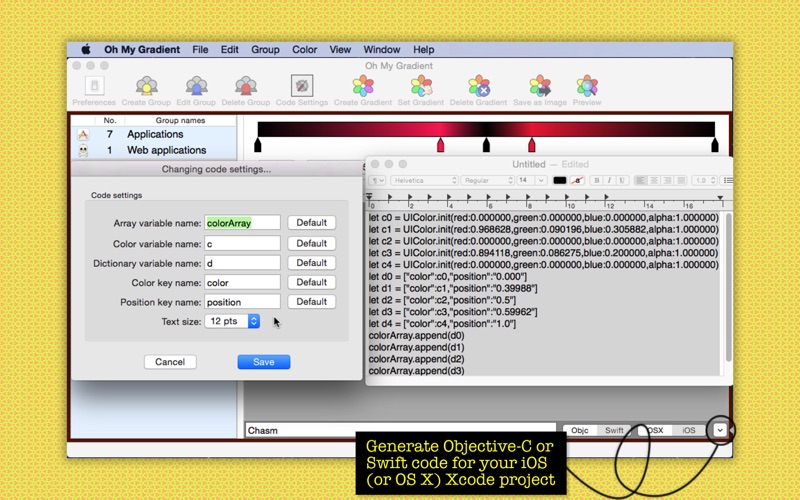800x500 pixels.
Task: Click the Web applications skull icon
Action: [x=83, y=150]
